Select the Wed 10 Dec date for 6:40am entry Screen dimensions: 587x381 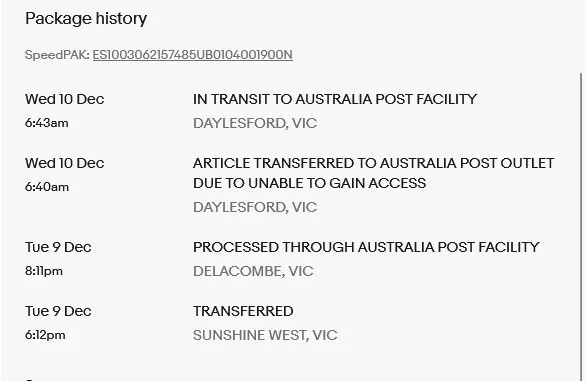click(x=64, y=163)
